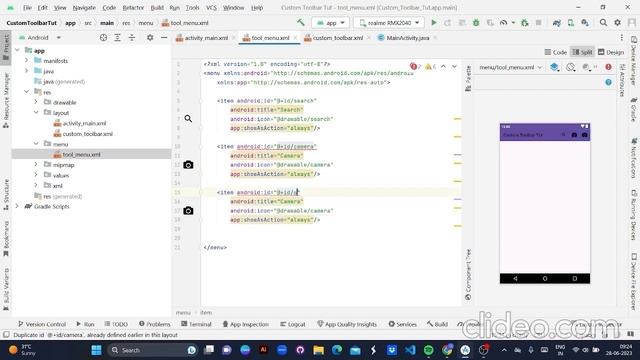The height and width of the screenshot is (360, 640).
Task: Switch editor to Design view
Action: pos(611,52)
